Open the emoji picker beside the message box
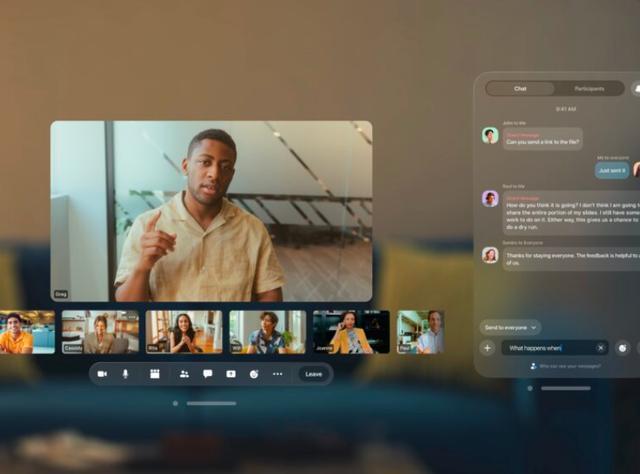This screenshot has height=474, width=640. tap(622, 348)
